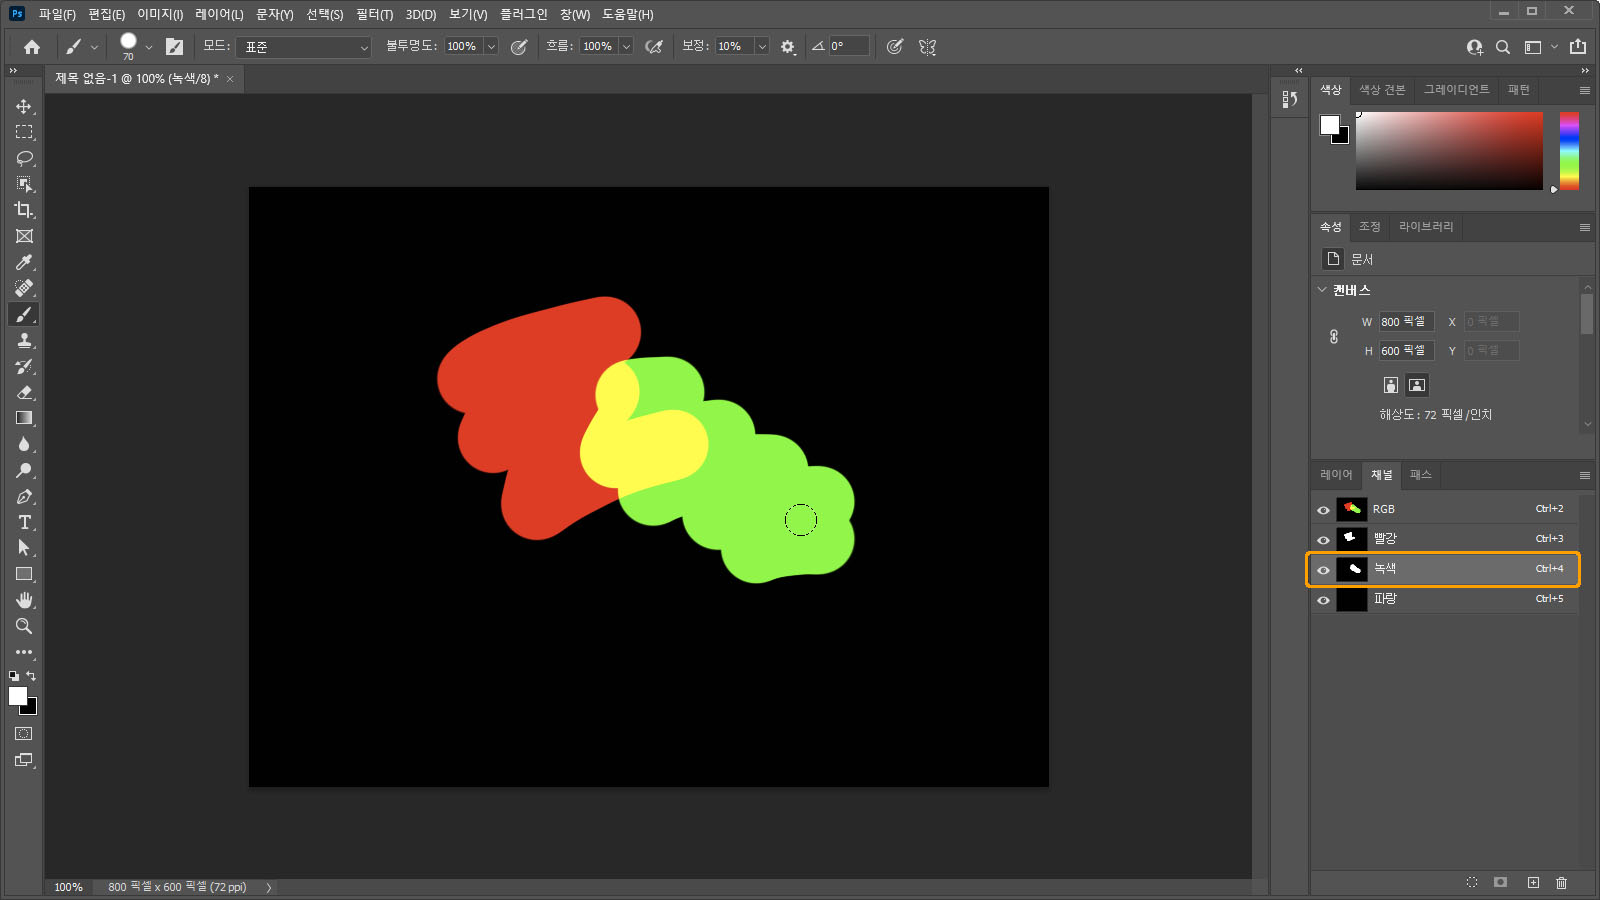Open brush preset picker arrow
The width and height of the screenshot is (1600, 900).
(149, 47)
